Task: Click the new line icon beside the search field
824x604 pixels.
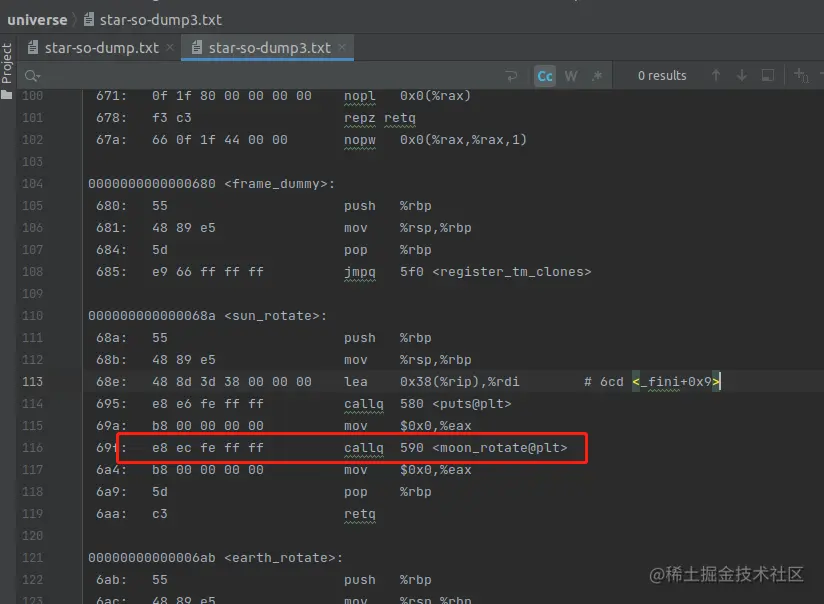Action: (512, 75)
